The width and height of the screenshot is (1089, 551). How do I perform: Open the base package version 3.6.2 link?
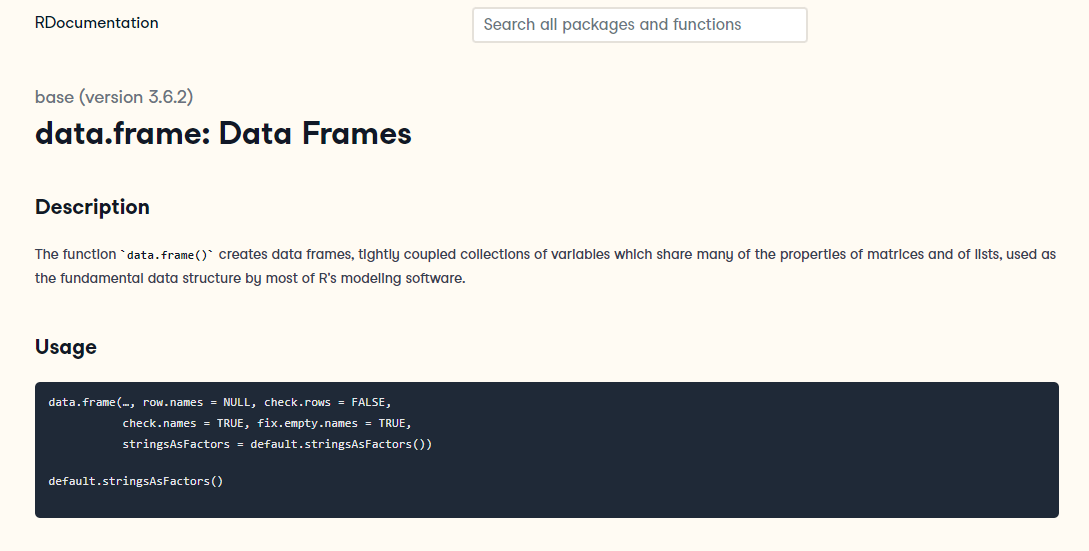114,97
